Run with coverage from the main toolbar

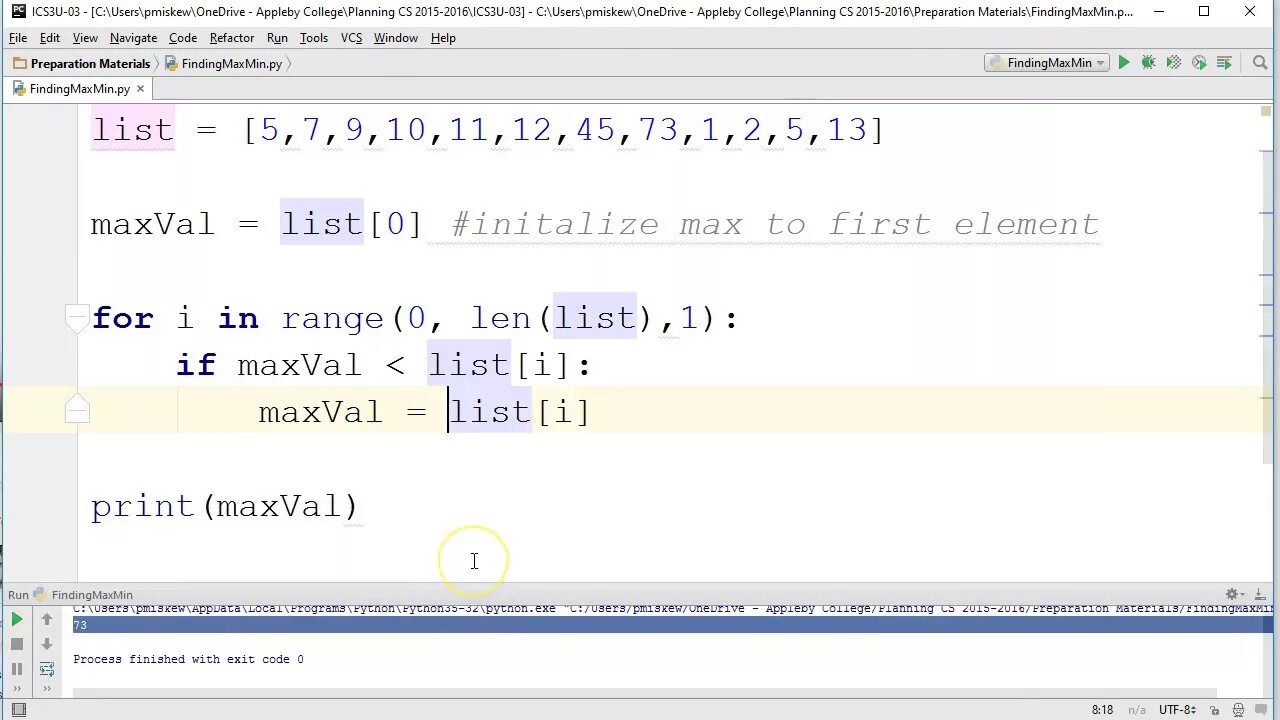pyautogui.click(x=1174, y=63)
